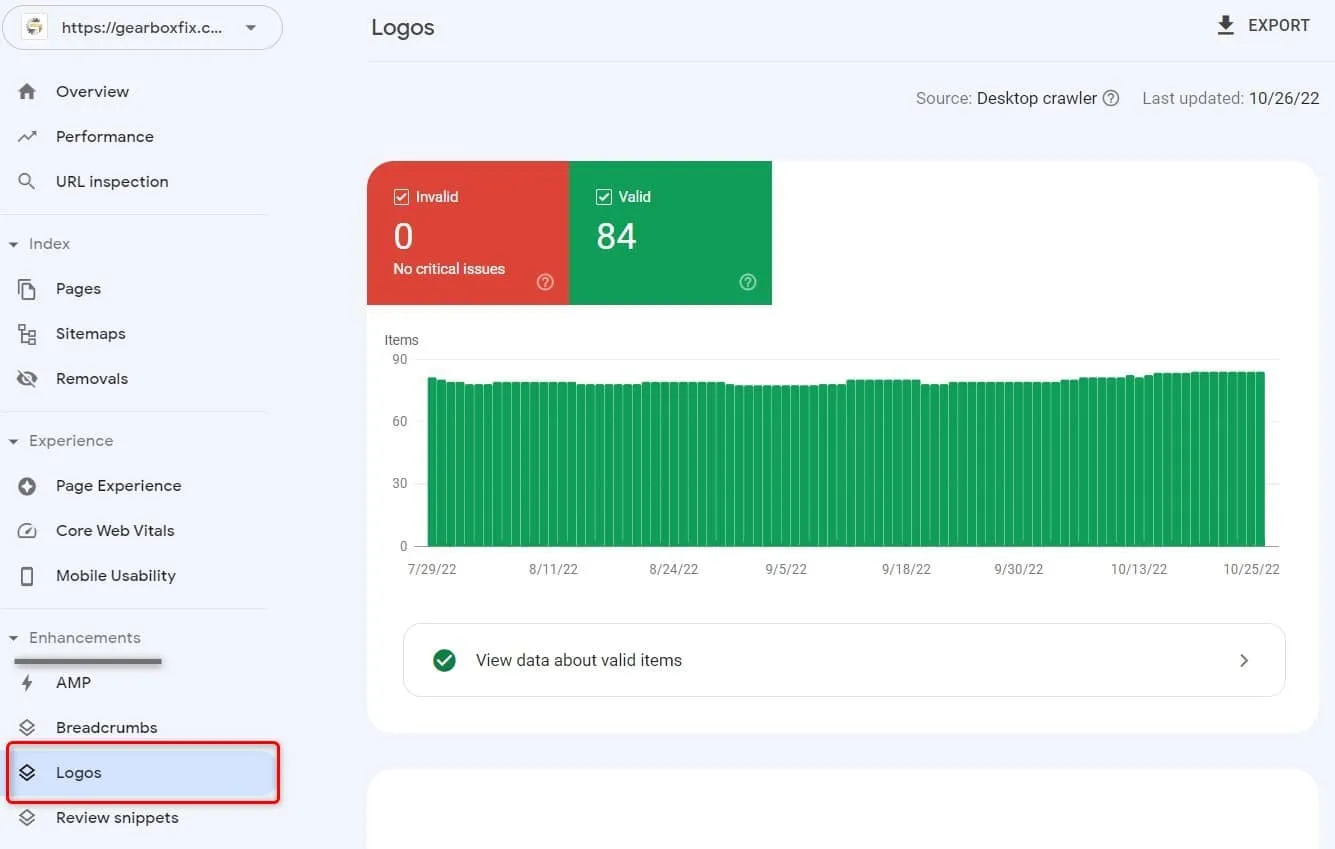Click the help icon beside Desktop crawler
Screen dimensions: 1335x849
pyautogui.click(x=1111, y=98)
